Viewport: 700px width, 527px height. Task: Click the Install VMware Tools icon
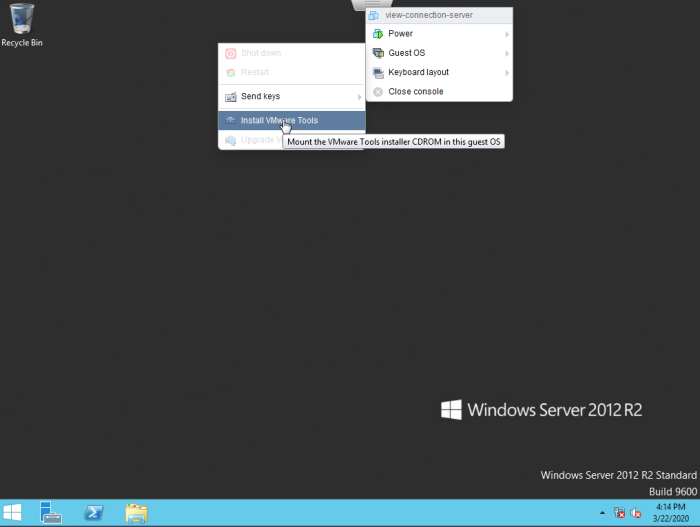[230, 120]
